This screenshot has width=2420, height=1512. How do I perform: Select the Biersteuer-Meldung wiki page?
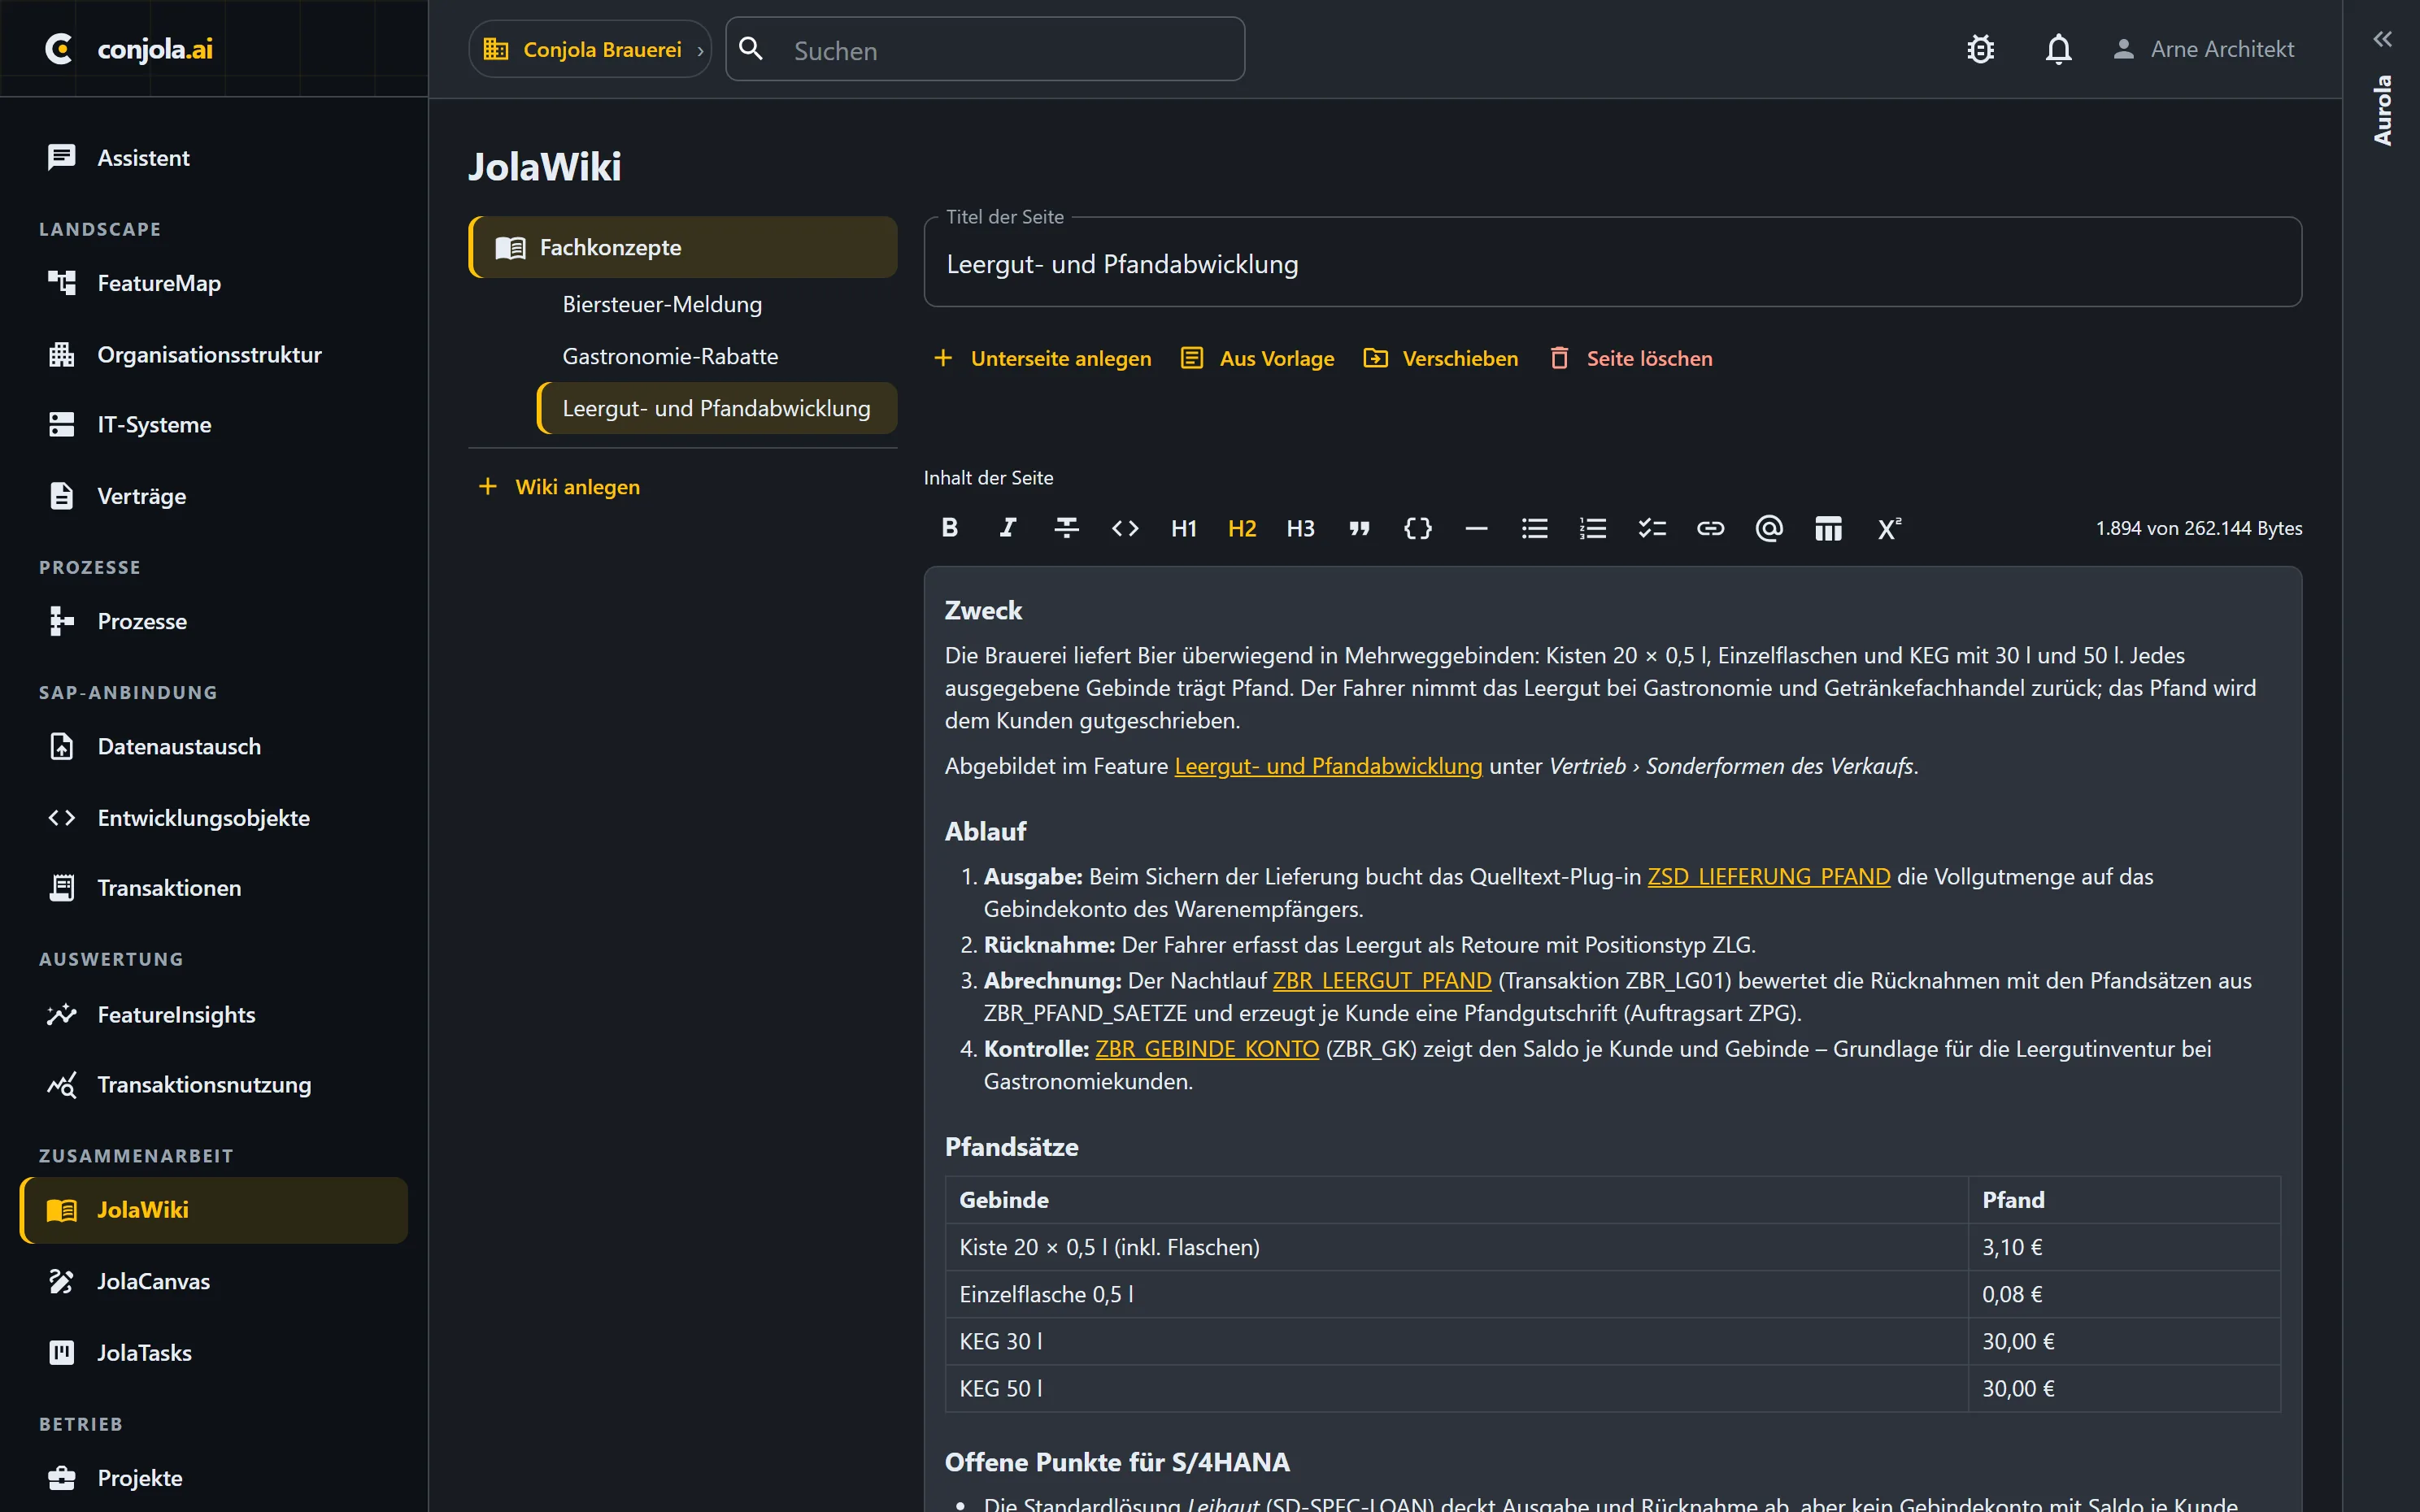662,304
